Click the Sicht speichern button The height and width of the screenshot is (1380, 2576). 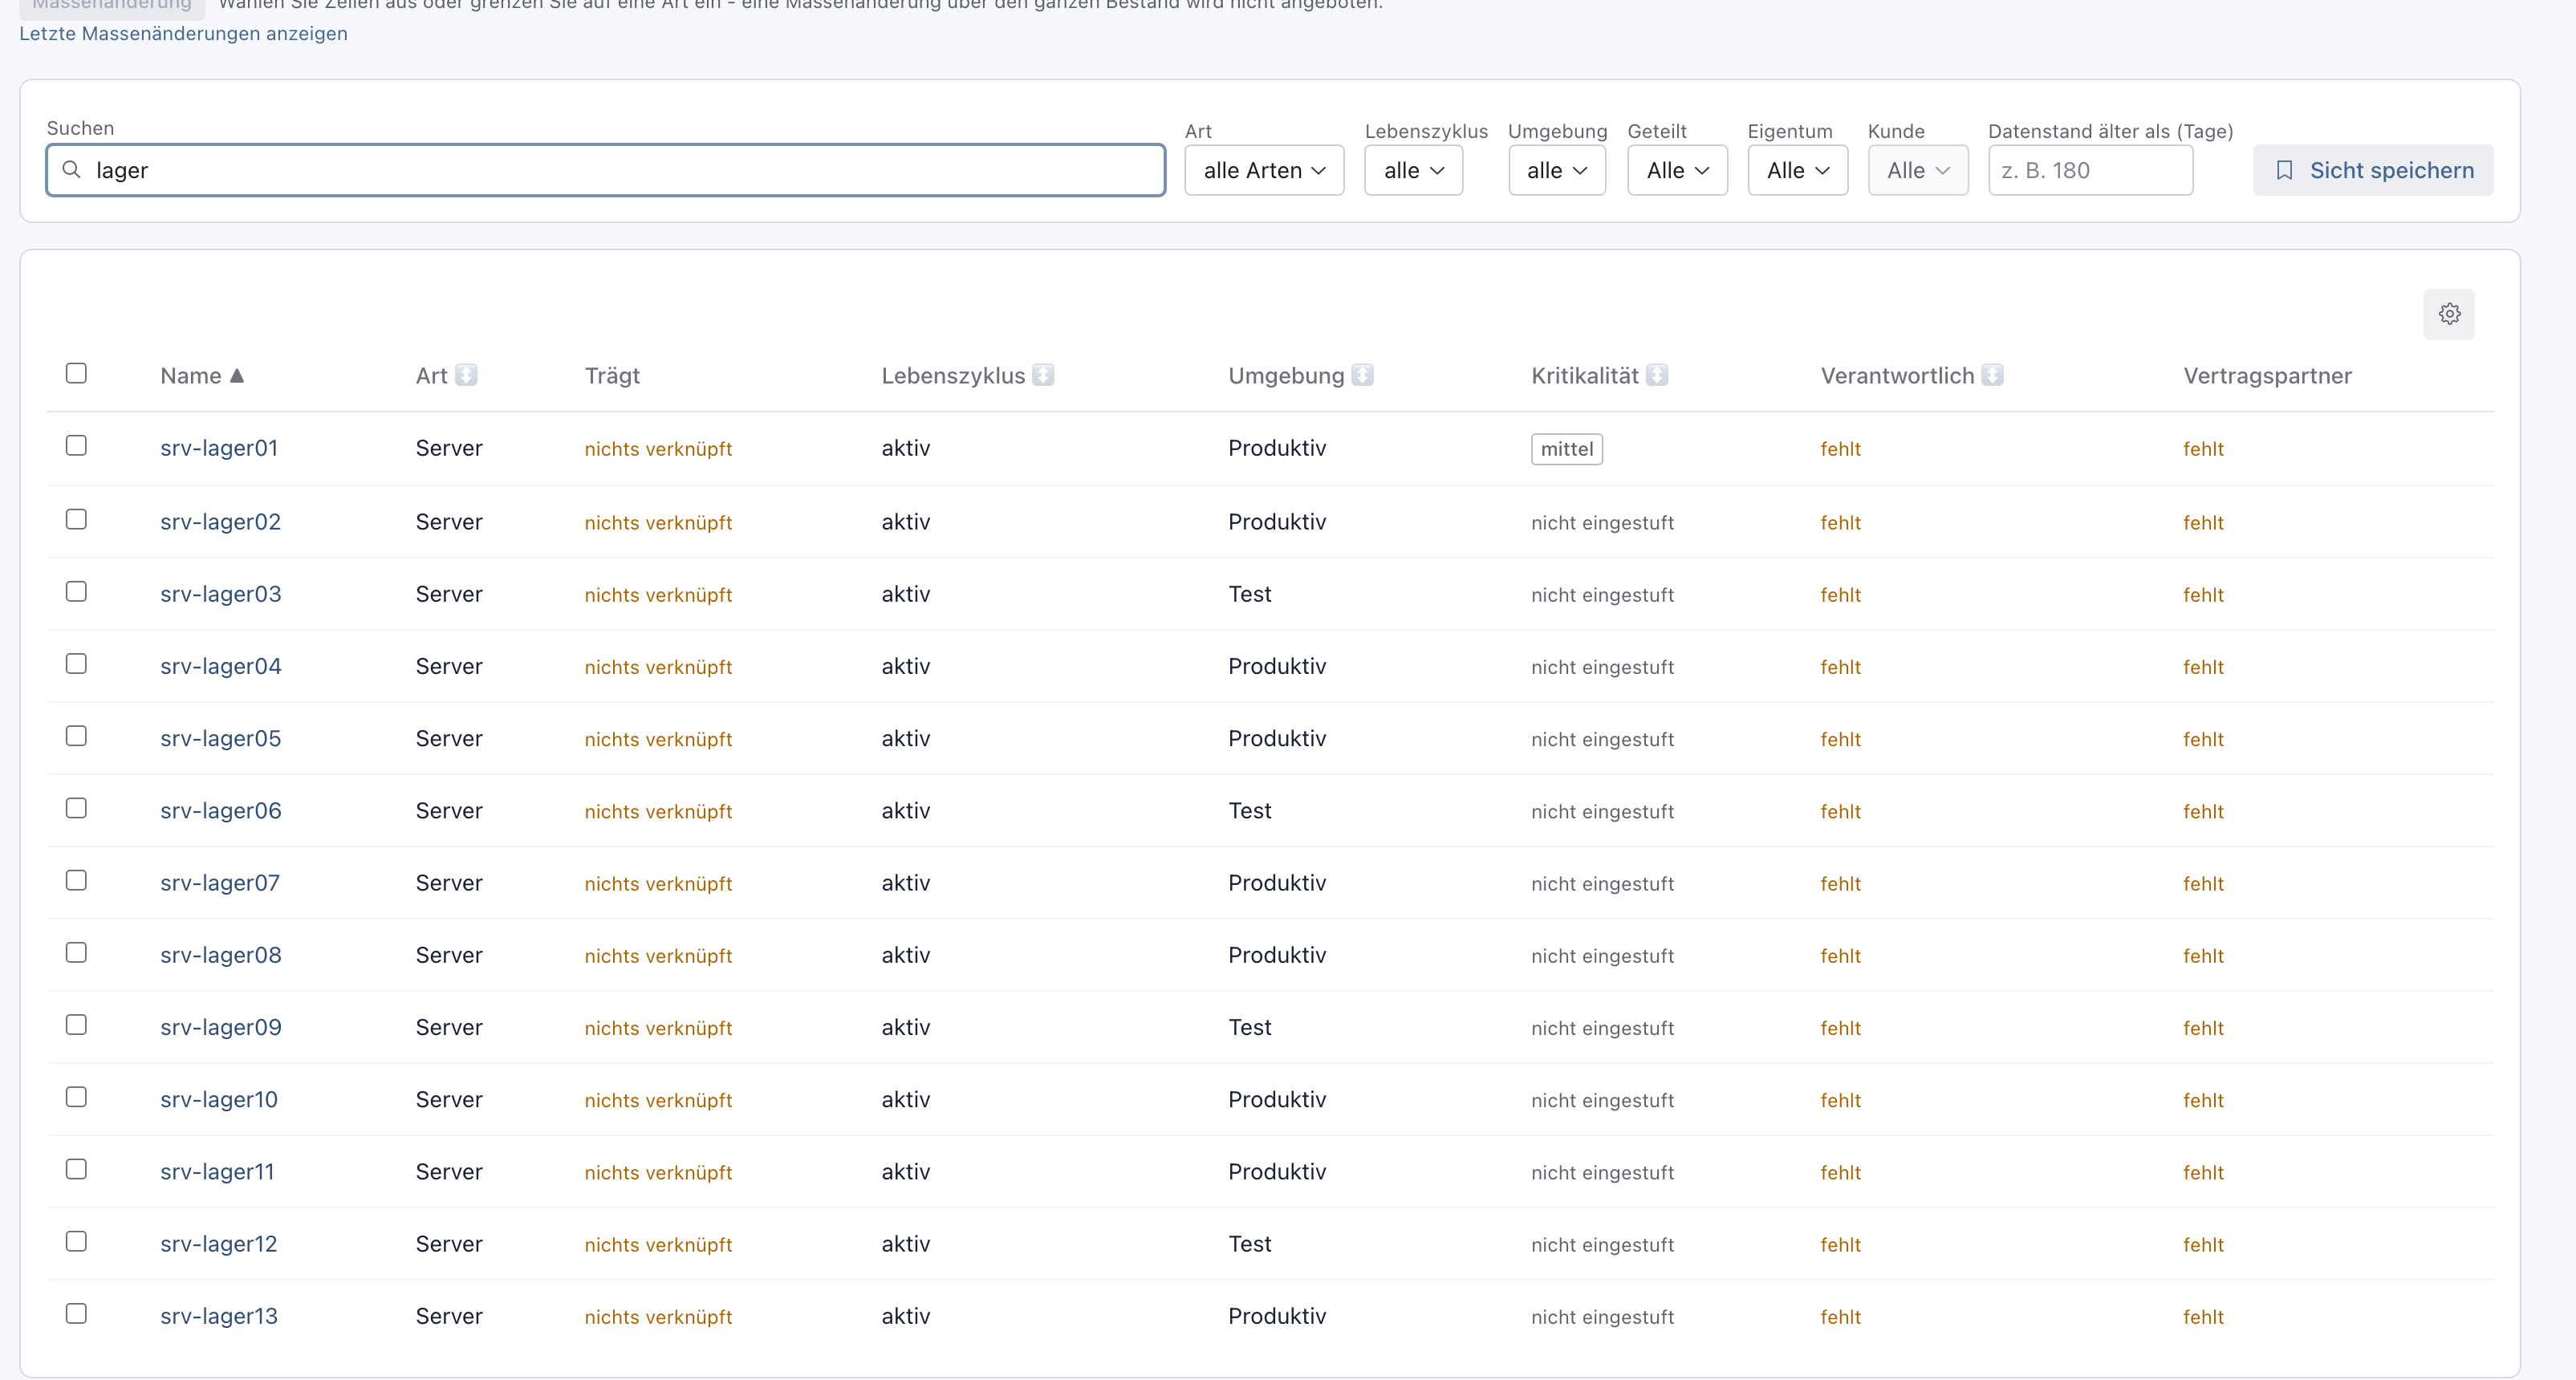click(2372, 170)
